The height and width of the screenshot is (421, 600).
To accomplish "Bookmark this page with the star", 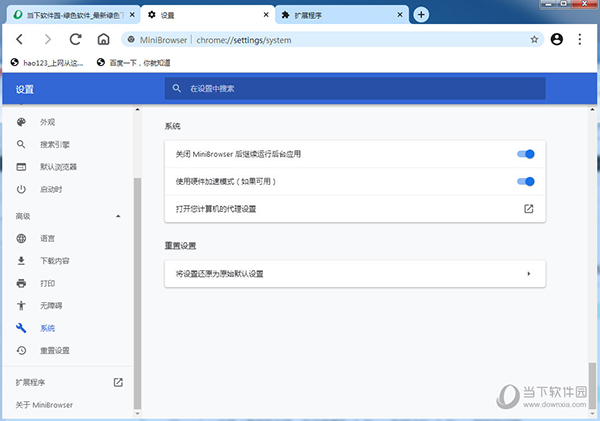I will coord(534,39).
